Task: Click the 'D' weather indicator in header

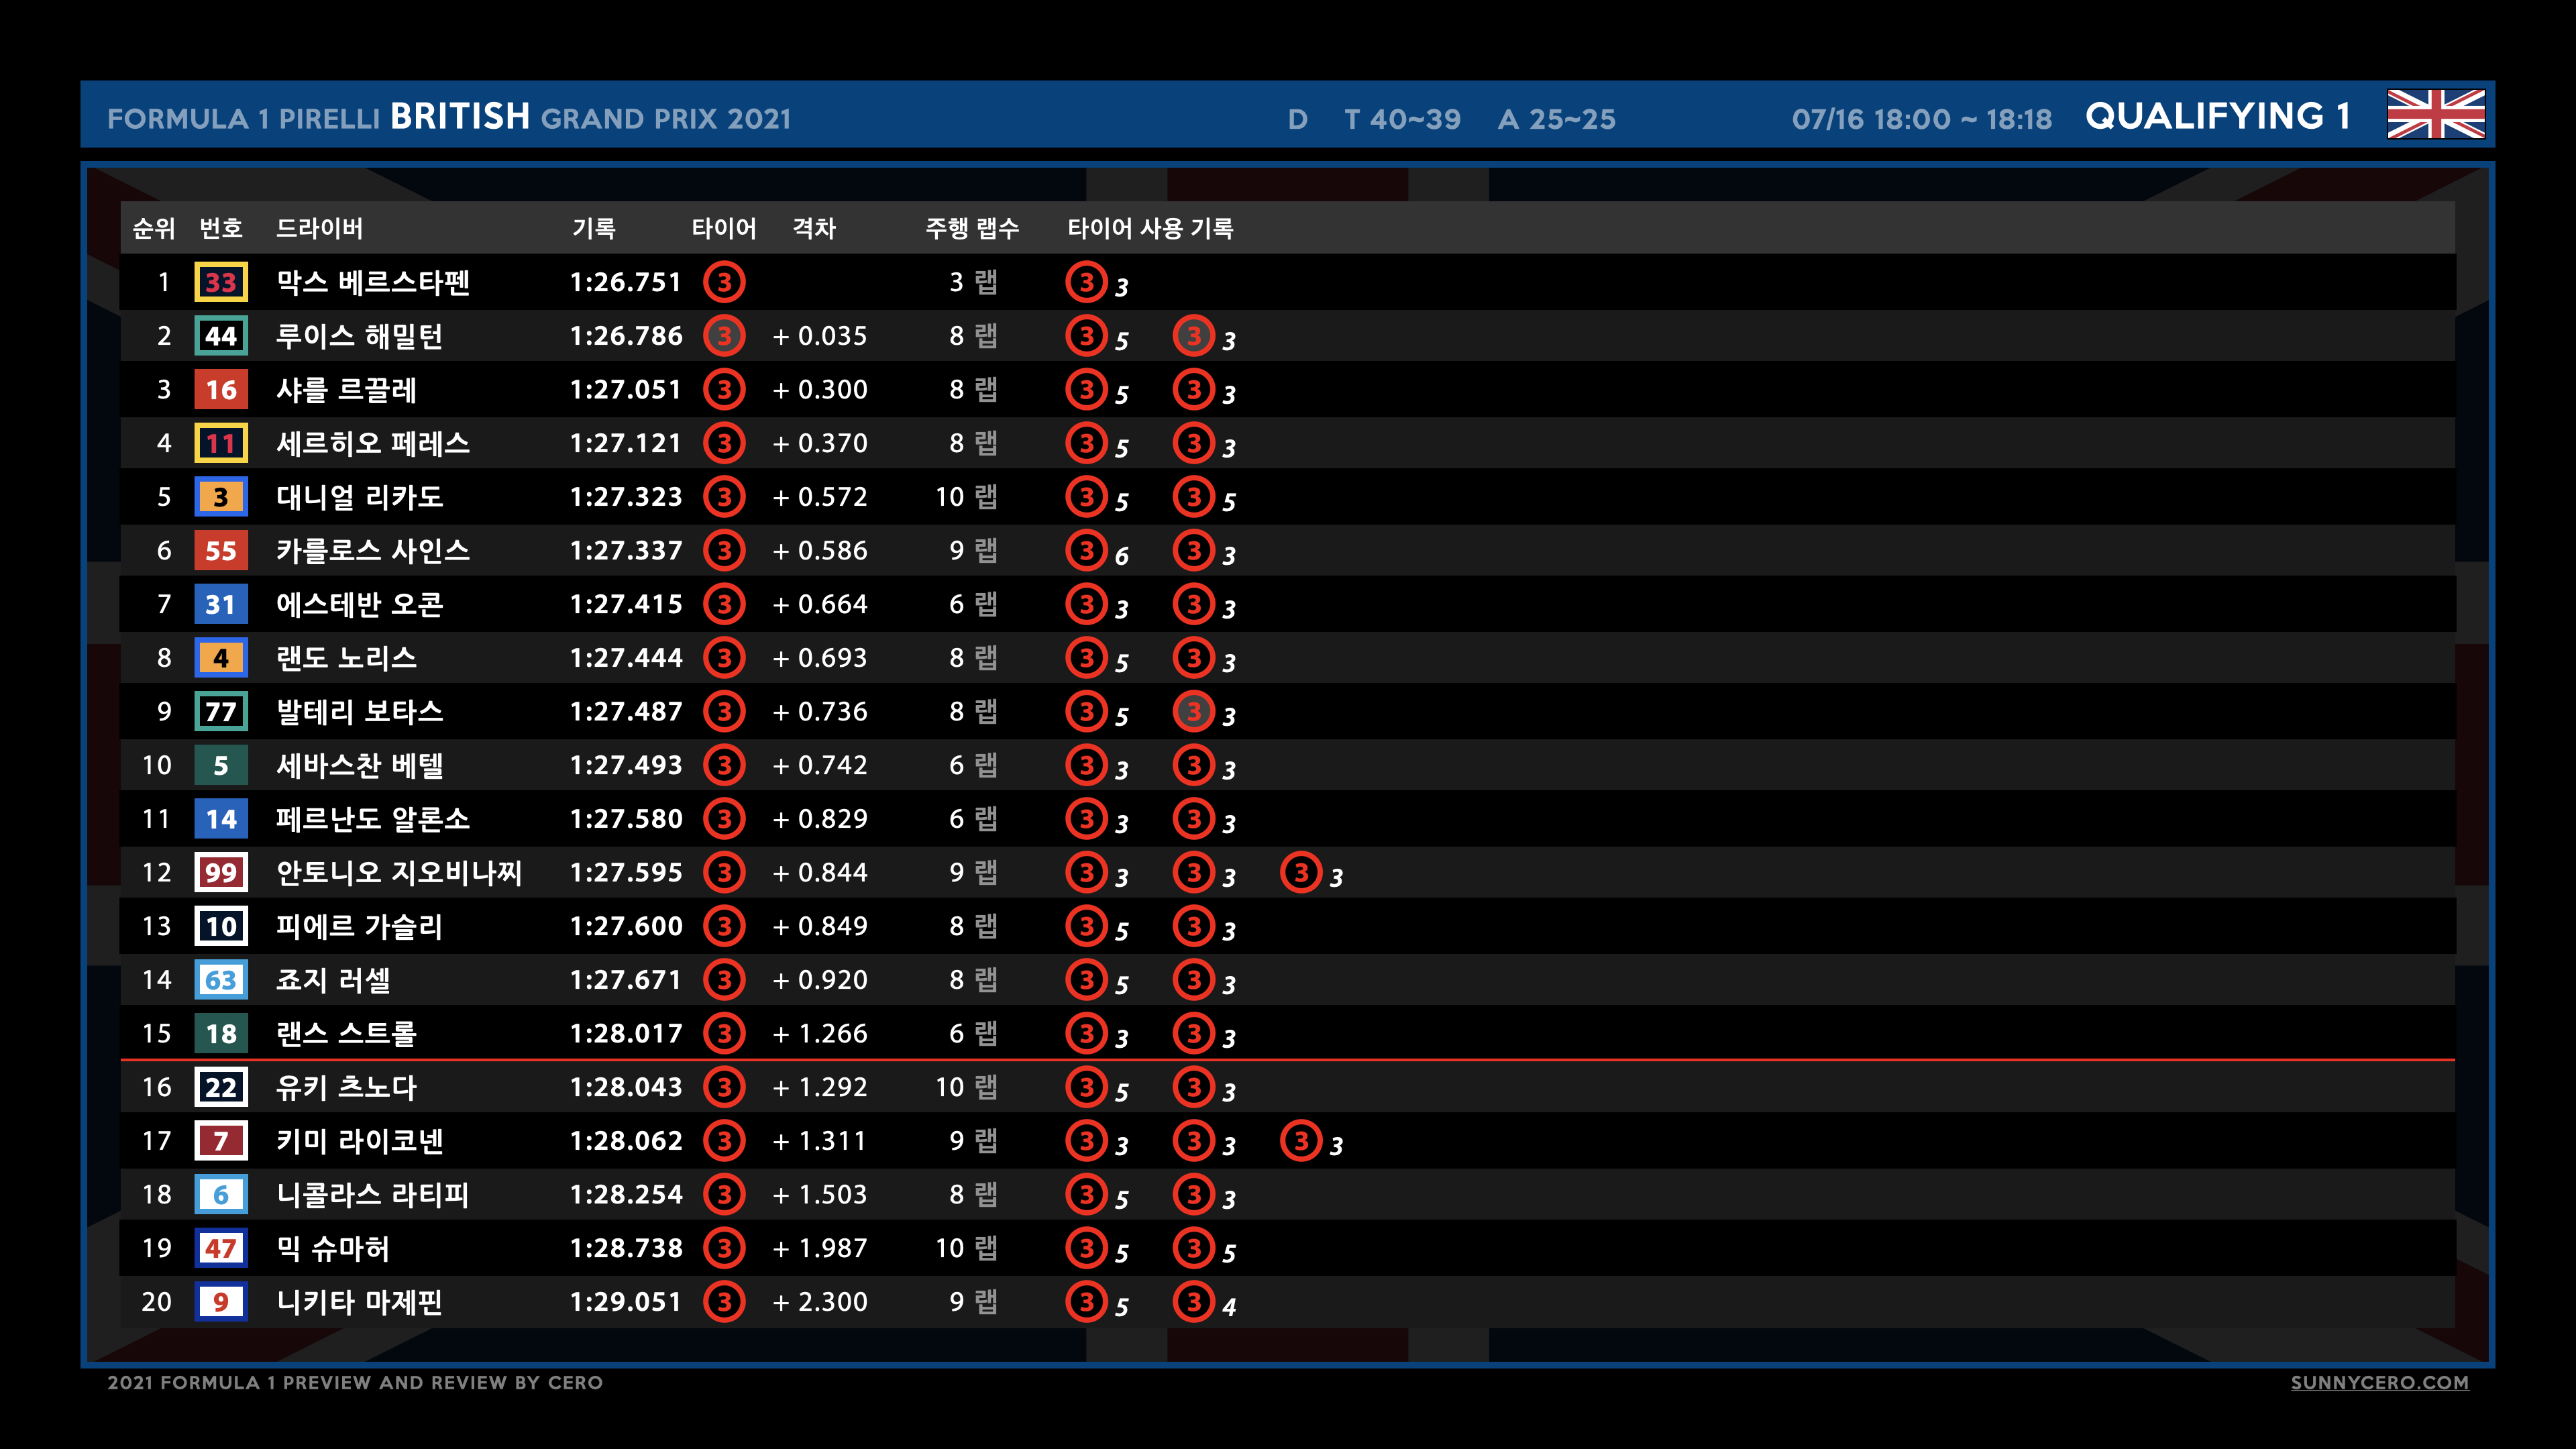Action: pos(1297,119)
